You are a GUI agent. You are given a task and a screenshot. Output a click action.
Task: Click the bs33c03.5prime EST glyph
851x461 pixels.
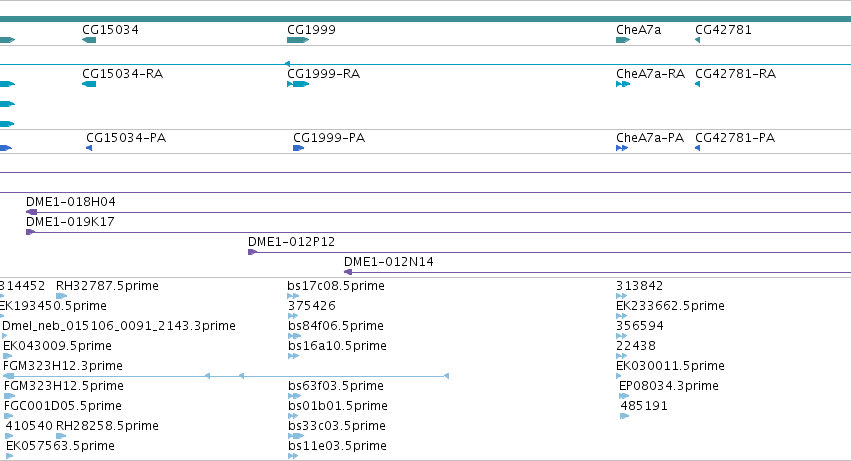(296, 436)
